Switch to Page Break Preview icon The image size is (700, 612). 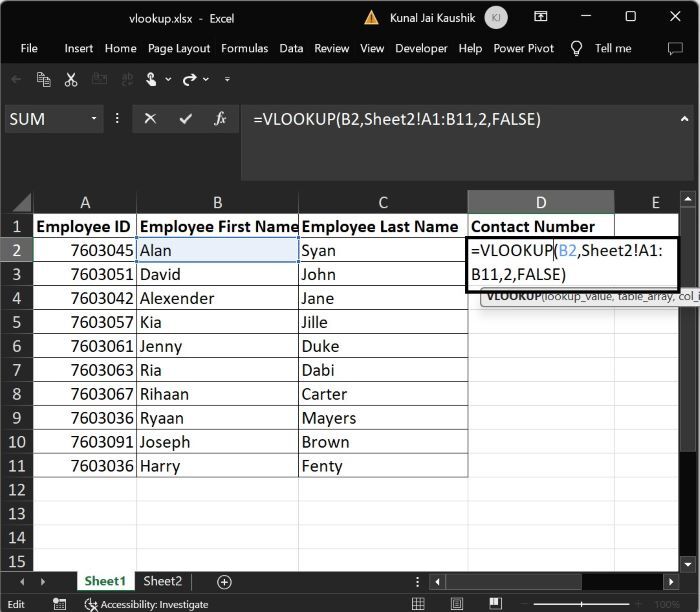496,604
